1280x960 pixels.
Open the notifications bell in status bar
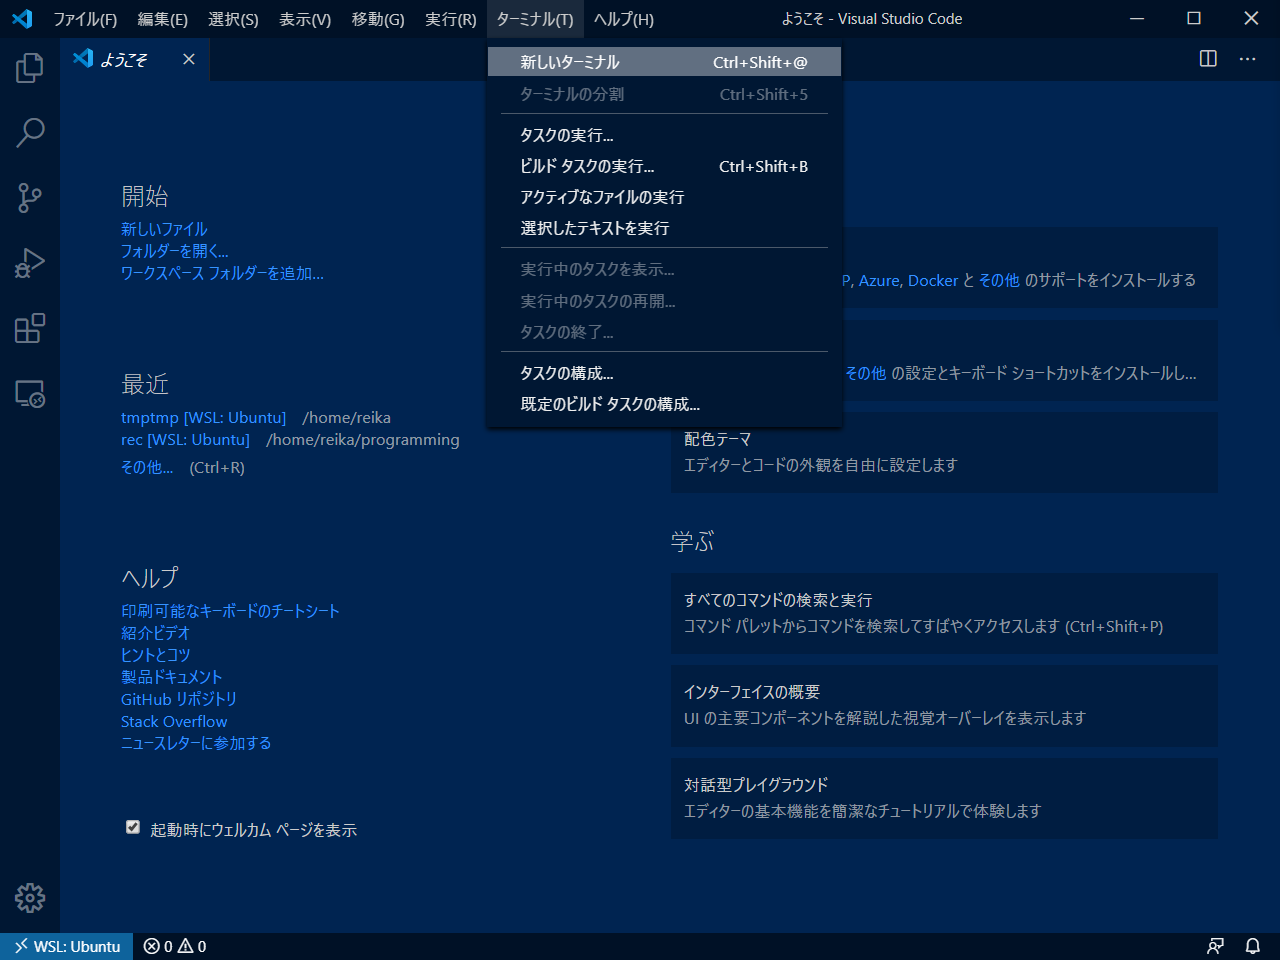[x=1252, y=946]
